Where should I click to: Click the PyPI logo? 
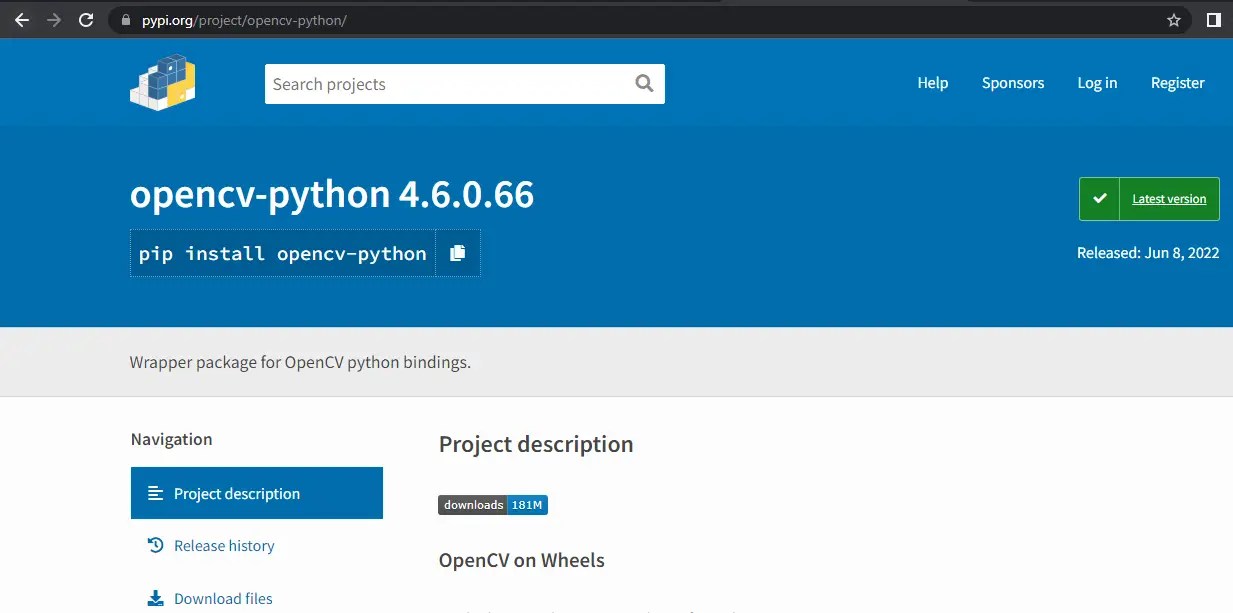pos(162,82)
